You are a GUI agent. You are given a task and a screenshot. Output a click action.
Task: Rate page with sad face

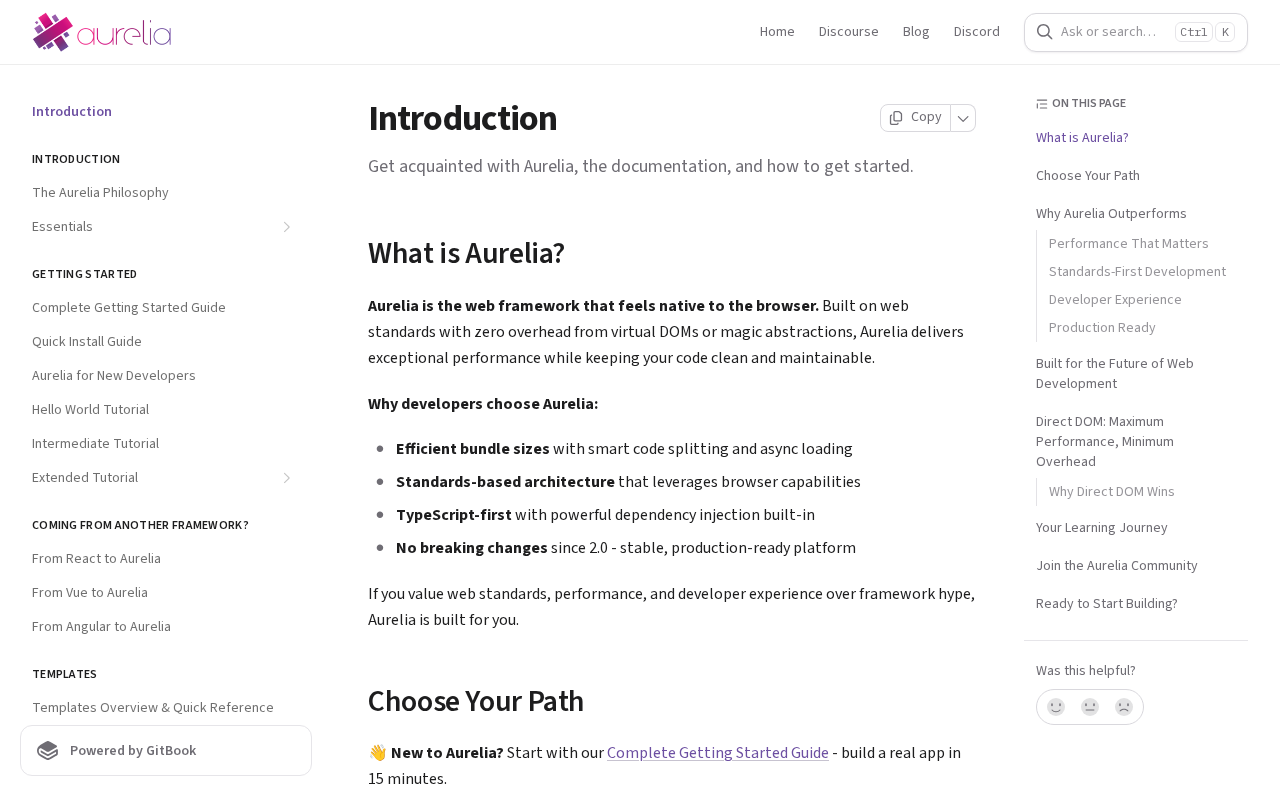[1124, 707]
